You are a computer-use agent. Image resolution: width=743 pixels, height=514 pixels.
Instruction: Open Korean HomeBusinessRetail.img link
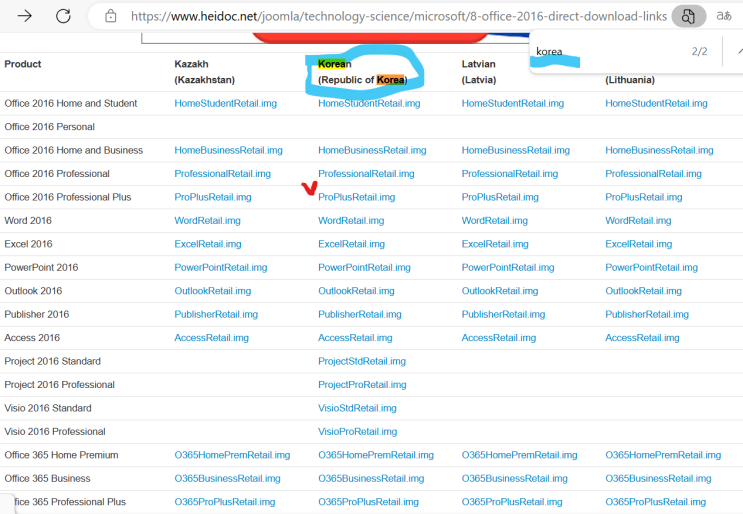coord(372,150)
